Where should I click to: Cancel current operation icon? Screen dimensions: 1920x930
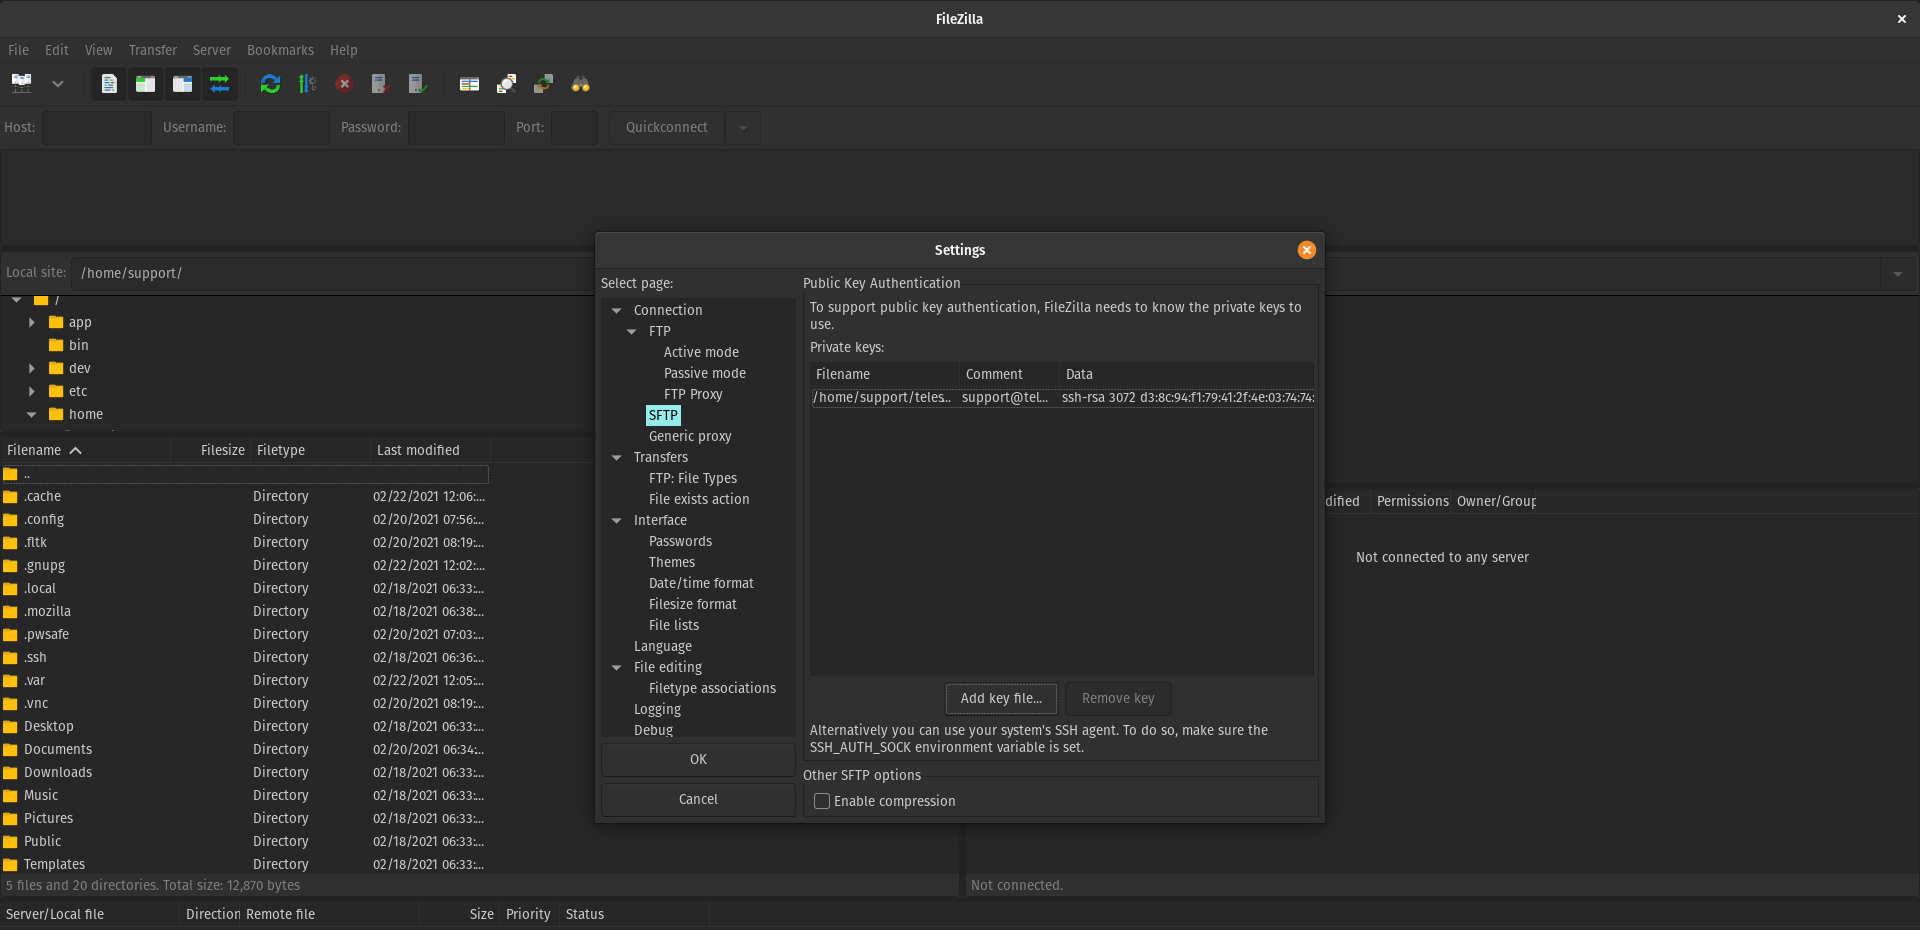344,84
